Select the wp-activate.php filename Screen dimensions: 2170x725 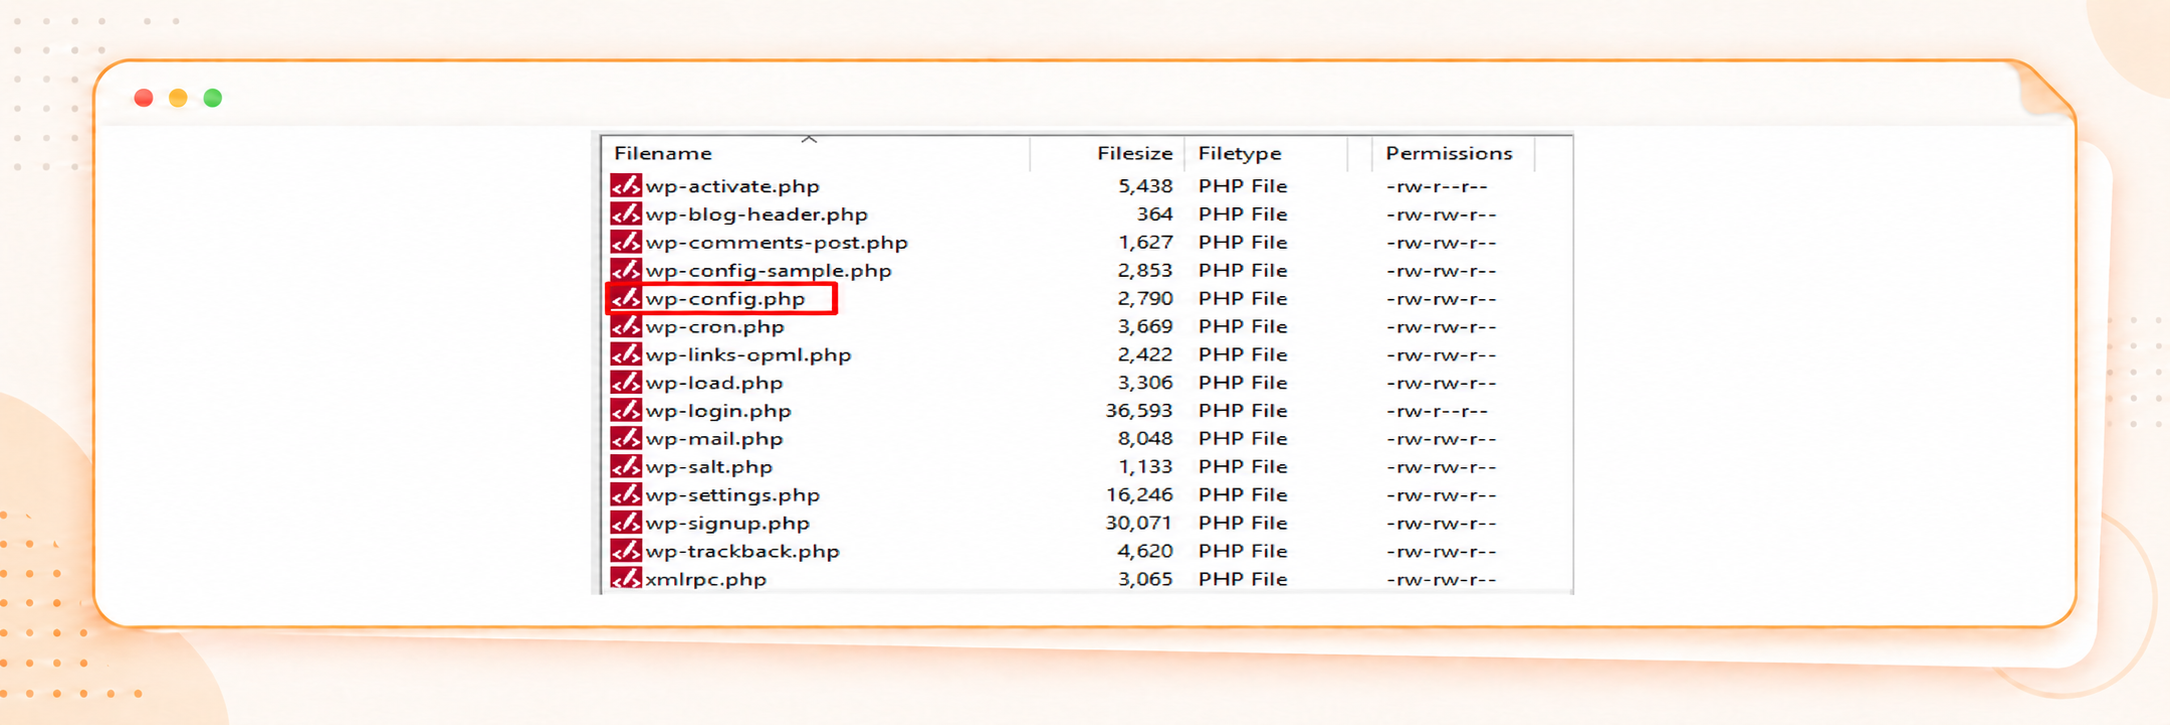pos(732,186)
